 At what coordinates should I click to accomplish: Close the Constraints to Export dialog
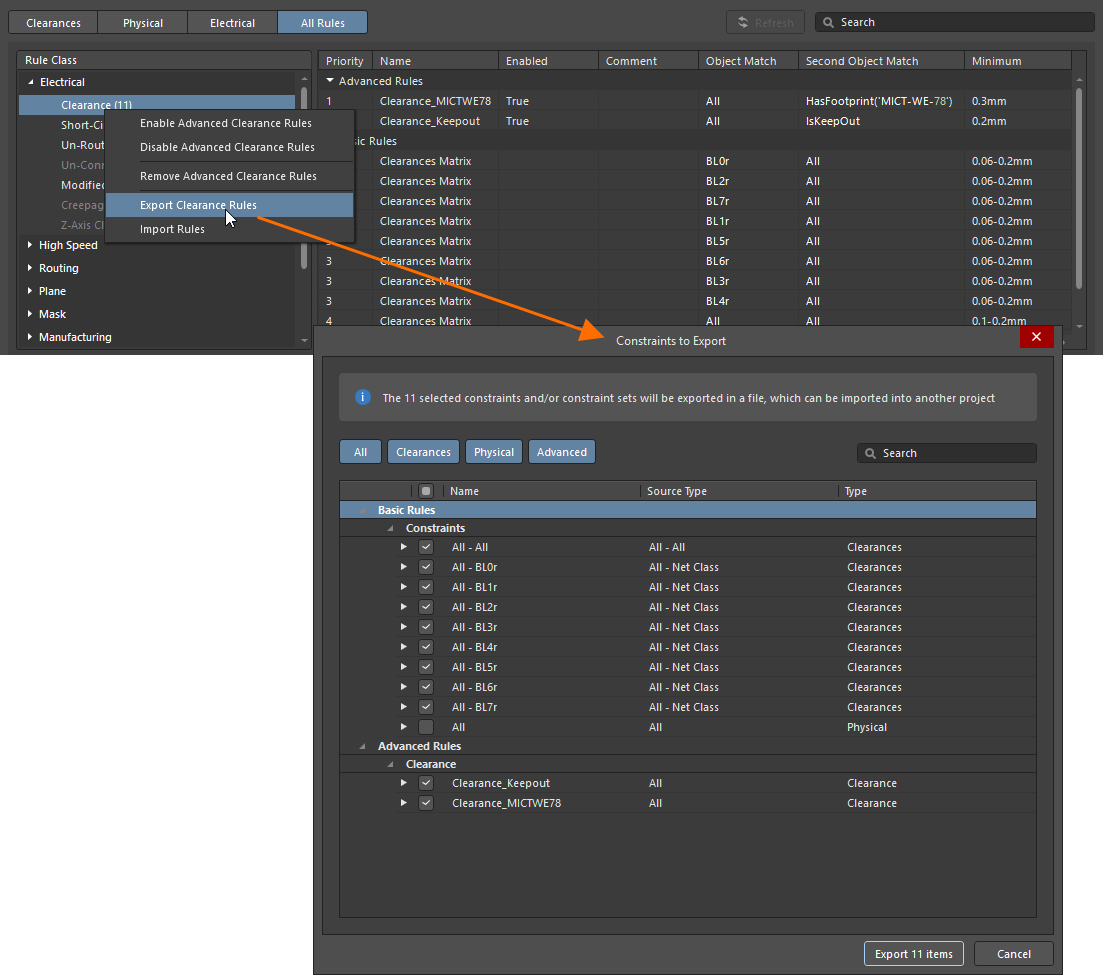1036,337
